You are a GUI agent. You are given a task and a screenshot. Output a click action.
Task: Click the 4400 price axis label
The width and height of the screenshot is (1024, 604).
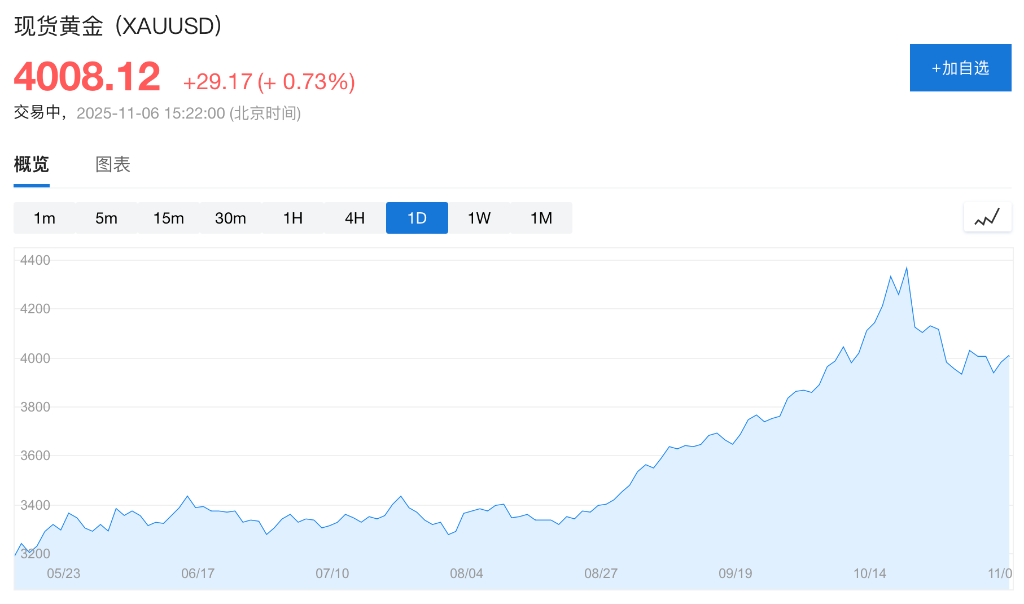(x=34, y=260)
